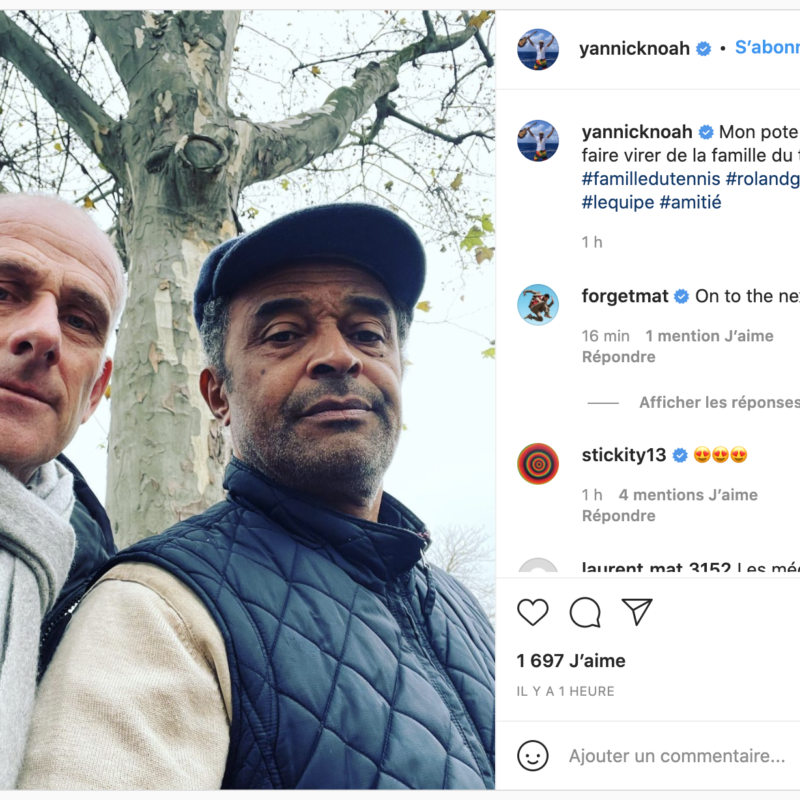The image size is (800, 800).
Task: Open yannicknoah avatar beside the caption
Action: tap(538, 140)
